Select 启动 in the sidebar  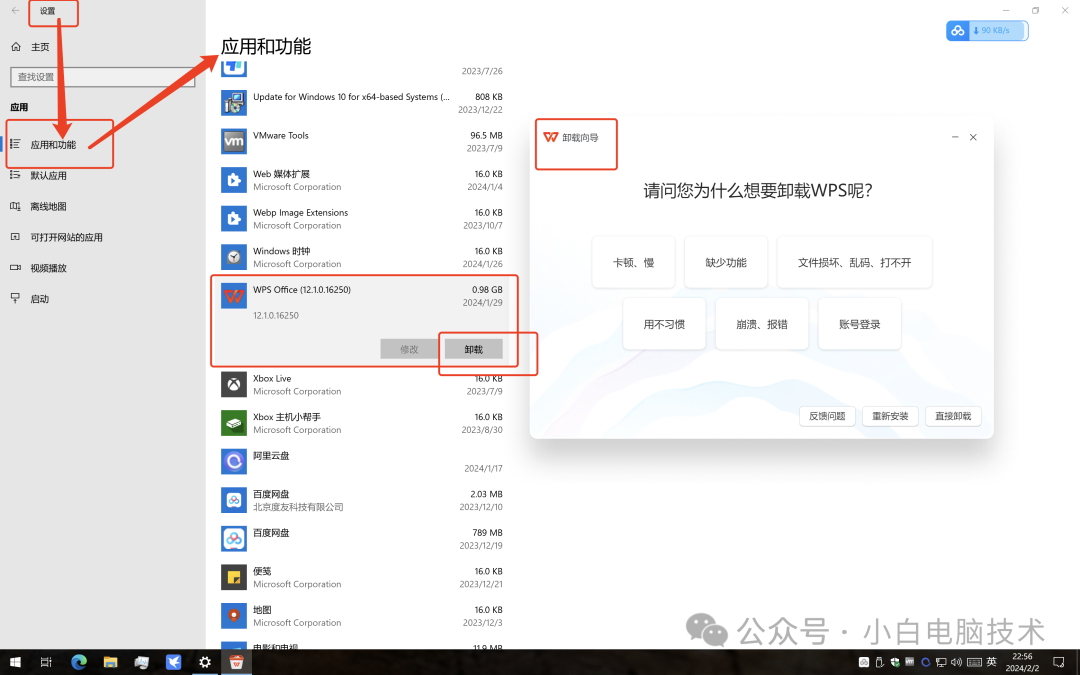point(39,299)
